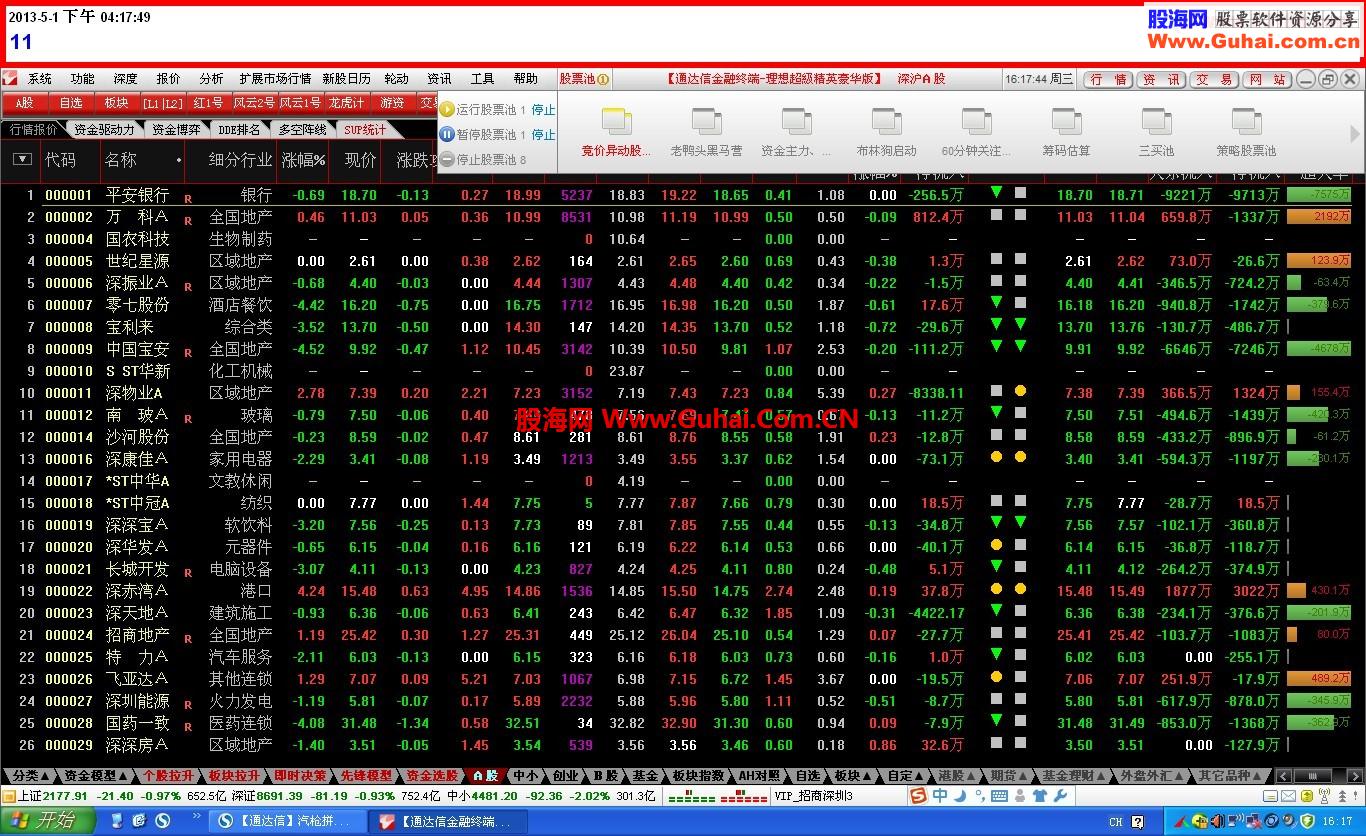The width and height of the screenshot is (1366, 836).
Task: Click the Sogou S input method icon
Action: pyautogui.click(x=917, y=796)
